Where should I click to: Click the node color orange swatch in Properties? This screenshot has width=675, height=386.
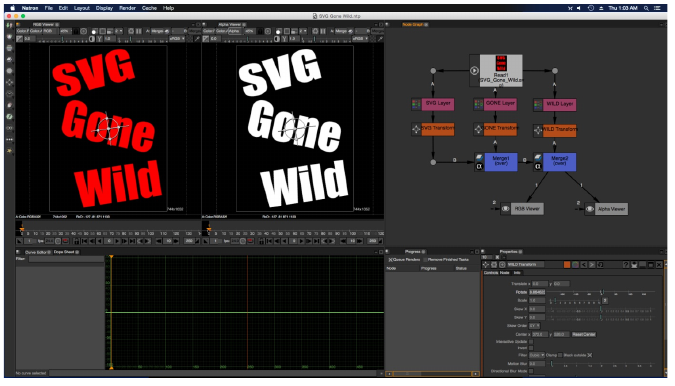[567, 265]
